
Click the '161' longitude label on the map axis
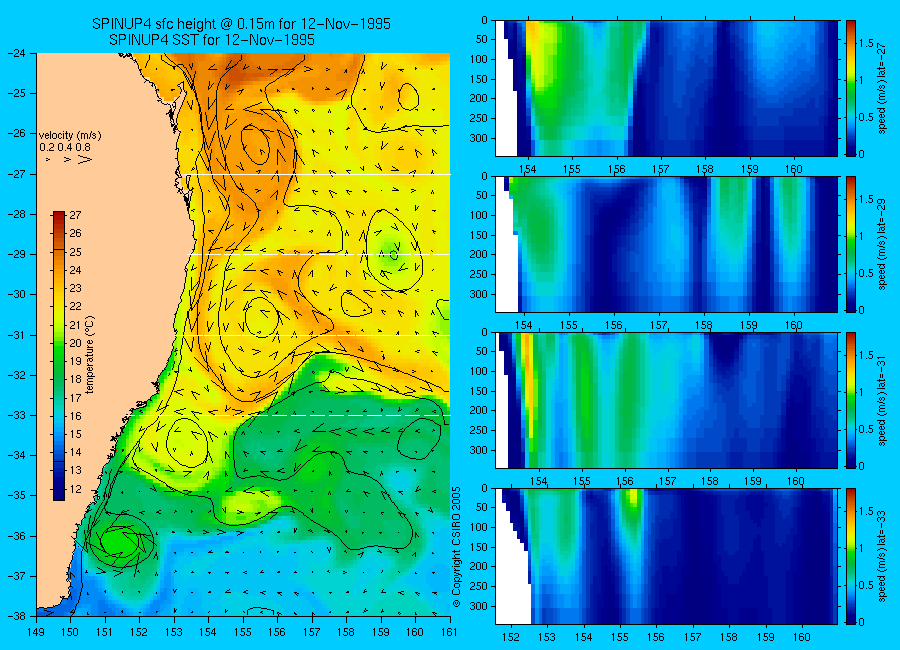[449, 632]
